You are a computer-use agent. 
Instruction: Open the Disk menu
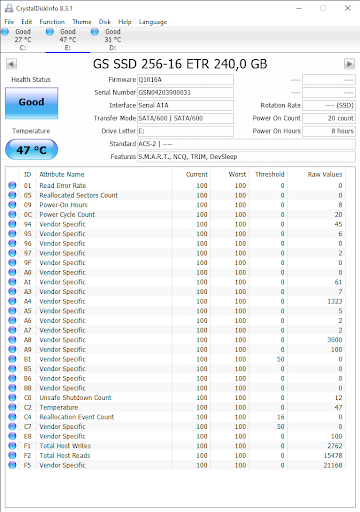pos(104,22)
